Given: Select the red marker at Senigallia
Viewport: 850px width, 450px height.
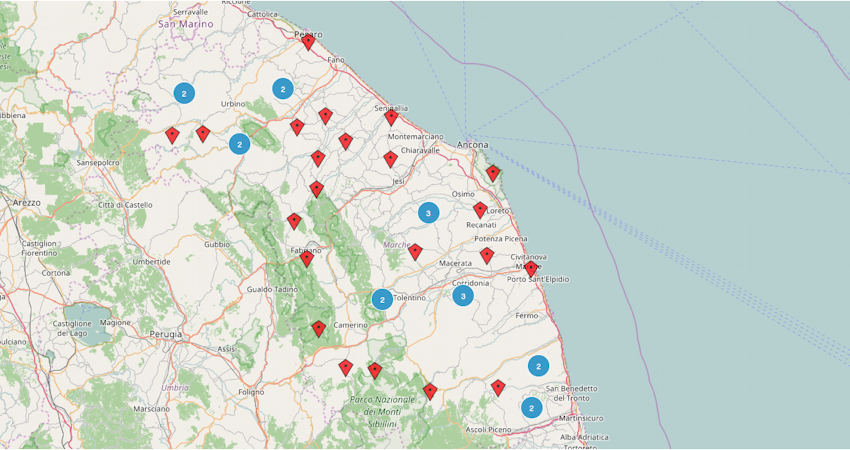Looking at the screenshot, I should (x=391, y=118).
